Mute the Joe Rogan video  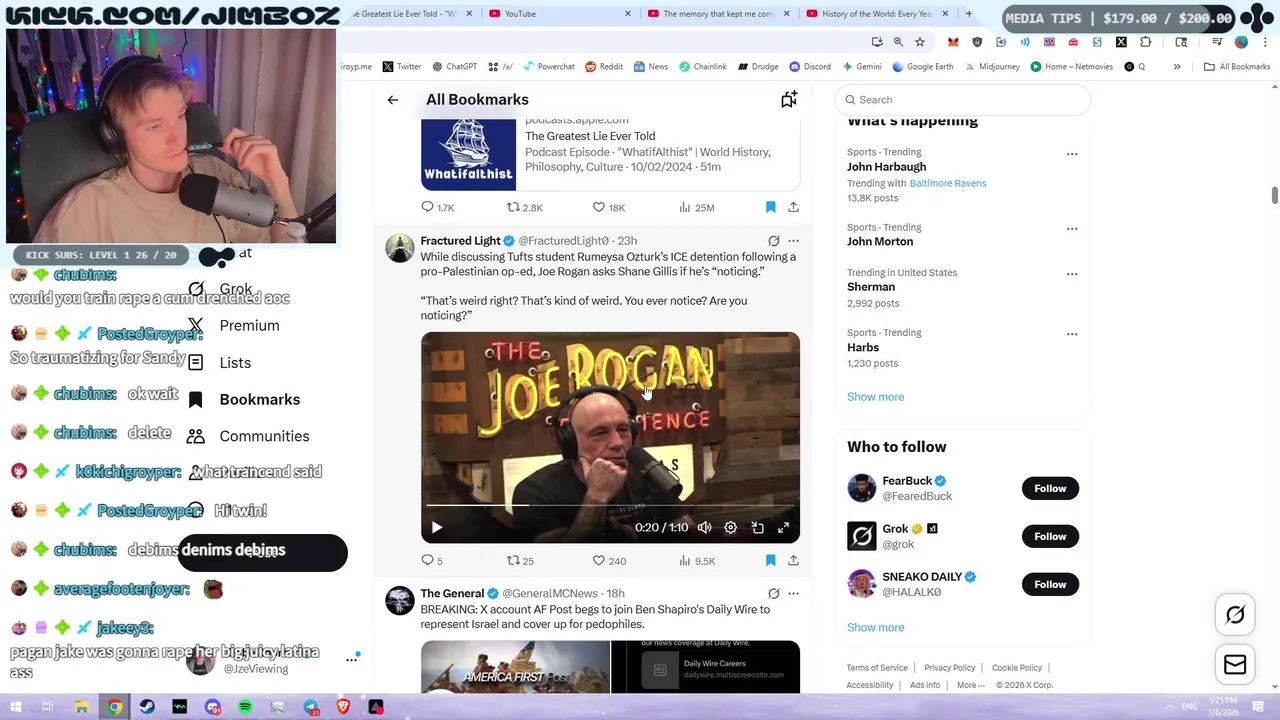704,527
